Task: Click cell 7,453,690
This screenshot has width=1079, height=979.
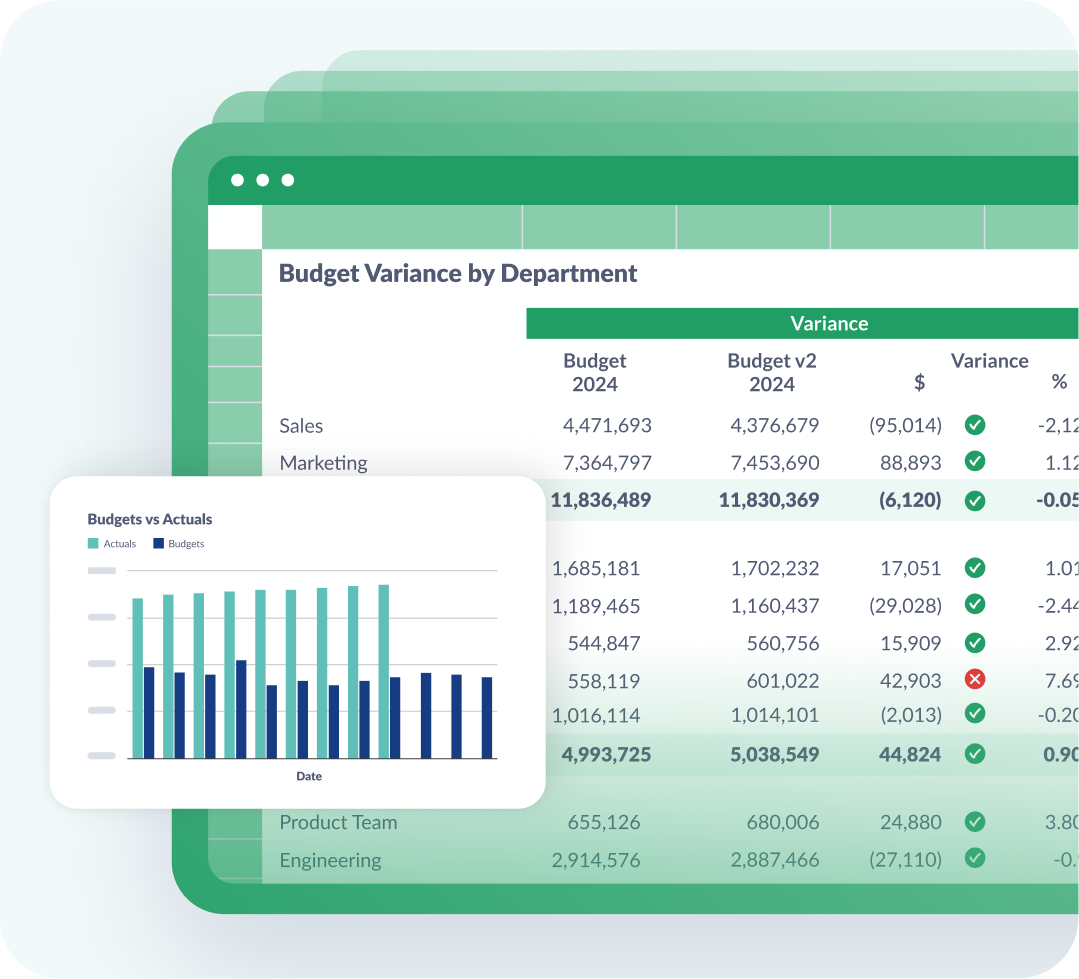Action: tap(775, 463)
